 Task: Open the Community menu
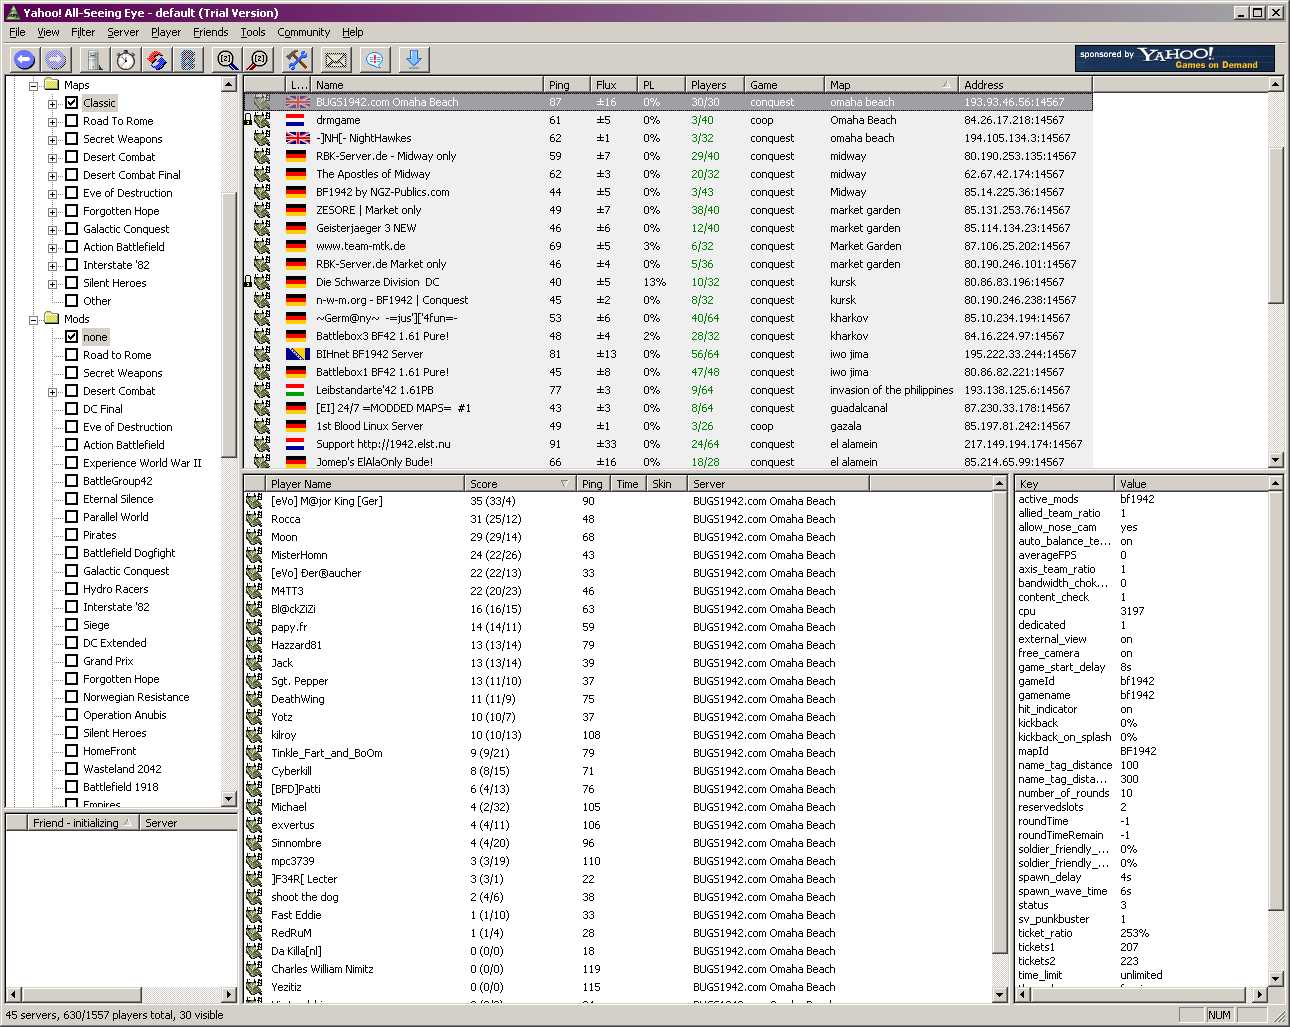coord(303,32)
